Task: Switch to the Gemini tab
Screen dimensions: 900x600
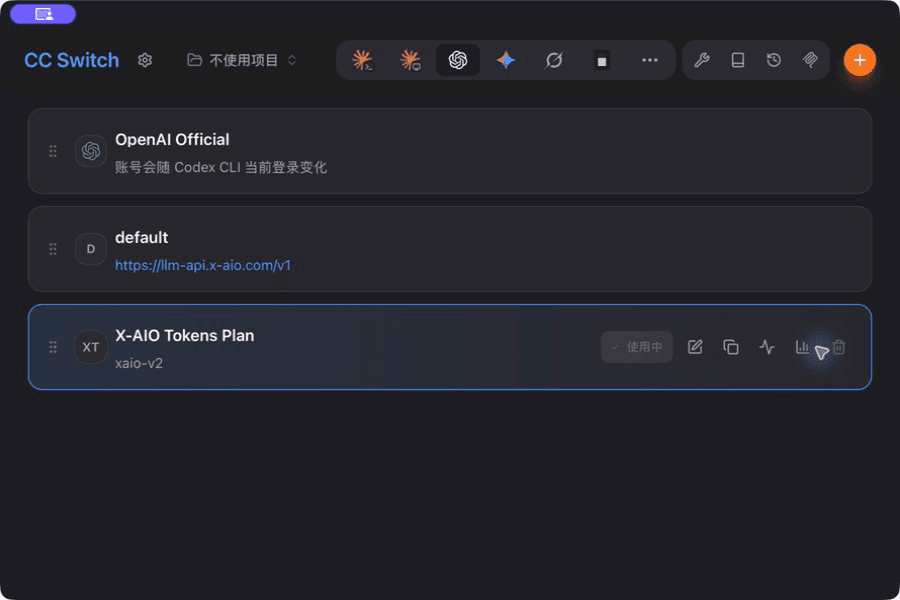Action: tap(506, 60)
